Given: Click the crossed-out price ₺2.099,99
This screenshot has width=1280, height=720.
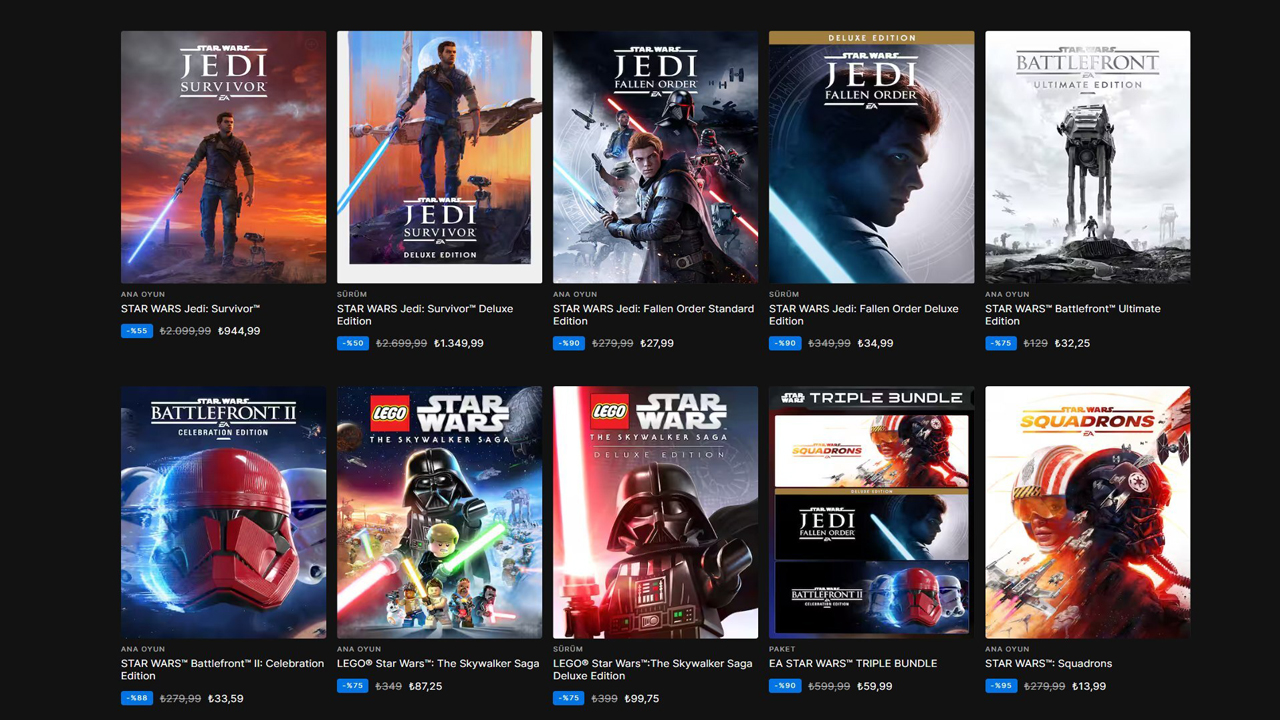Looking at the screenshot, I should coord(185,331).
